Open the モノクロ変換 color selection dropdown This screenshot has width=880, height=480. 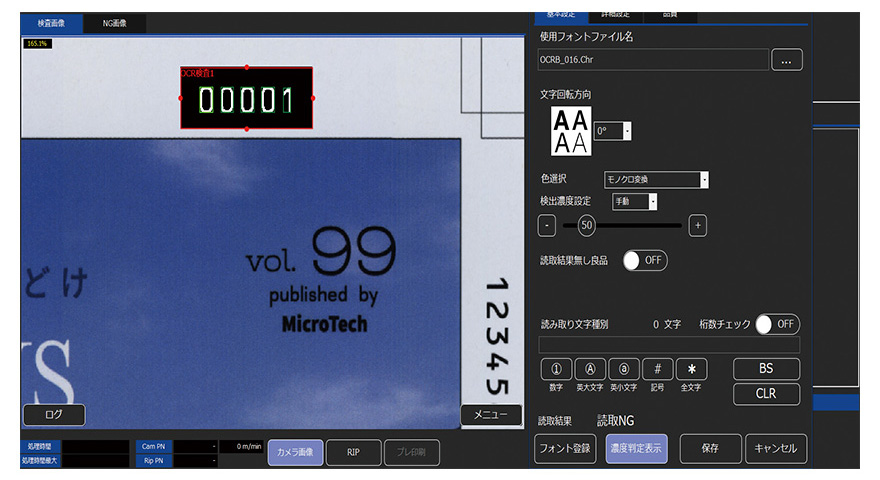[656, 180]
